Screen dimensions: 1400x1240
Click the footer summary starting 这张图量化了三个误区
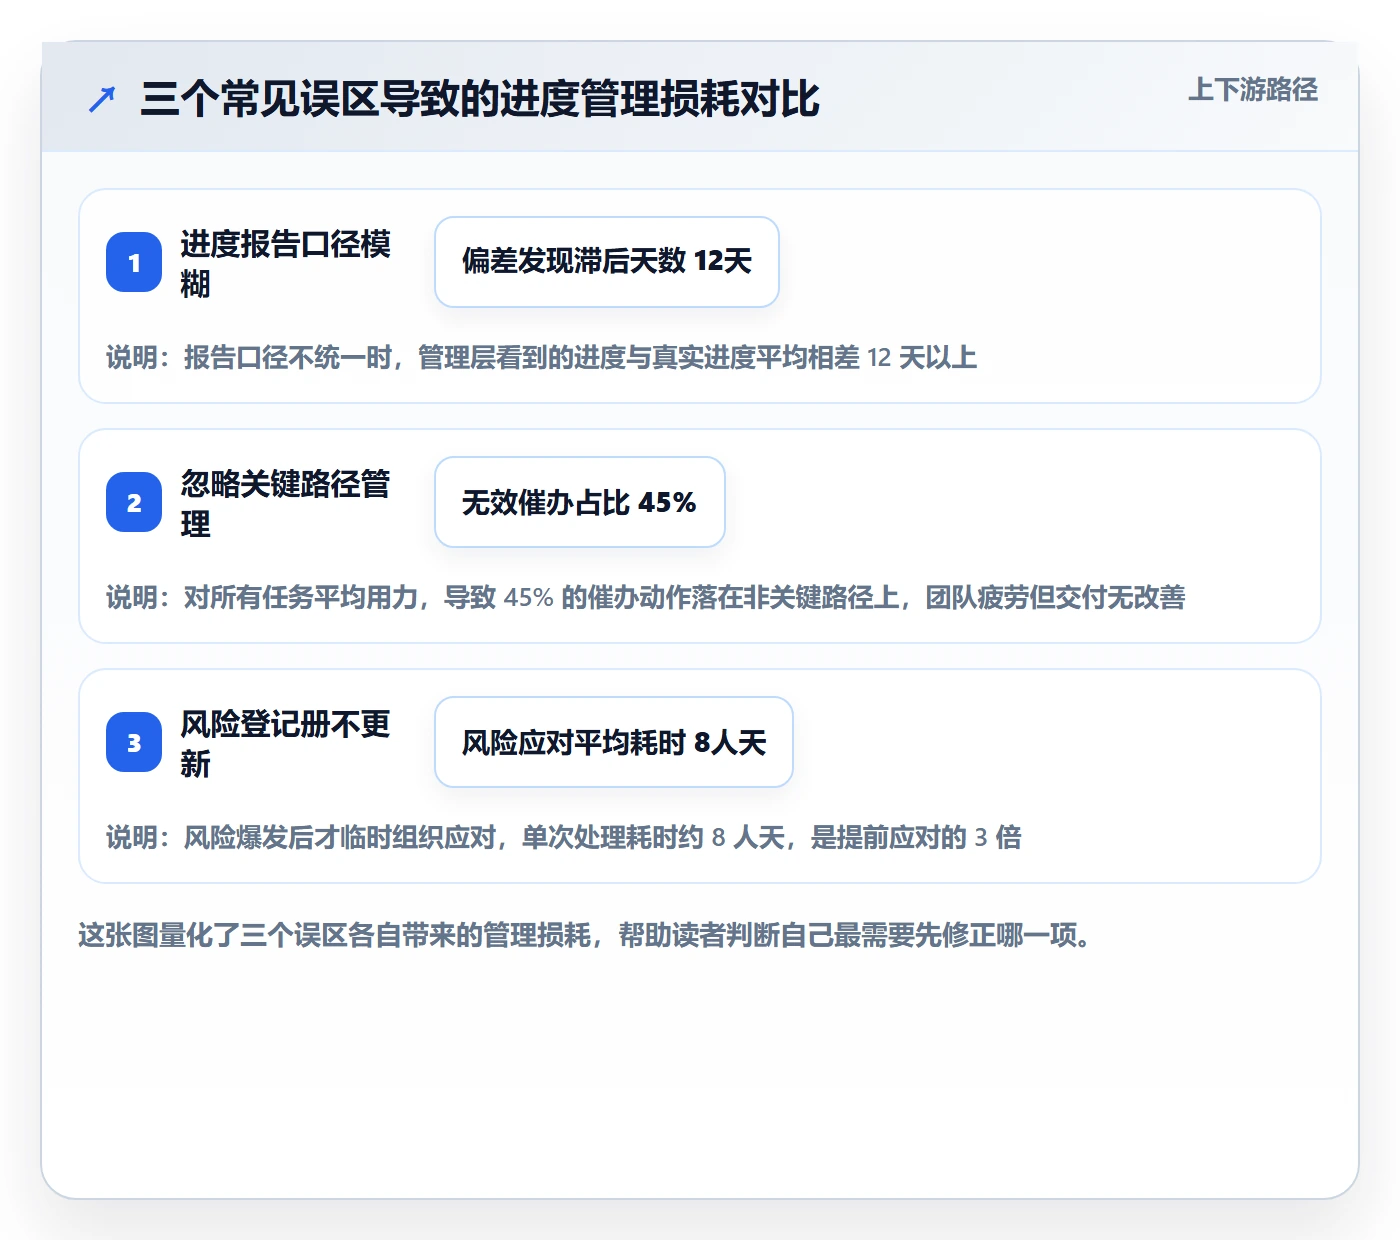[x=585, y=935]
